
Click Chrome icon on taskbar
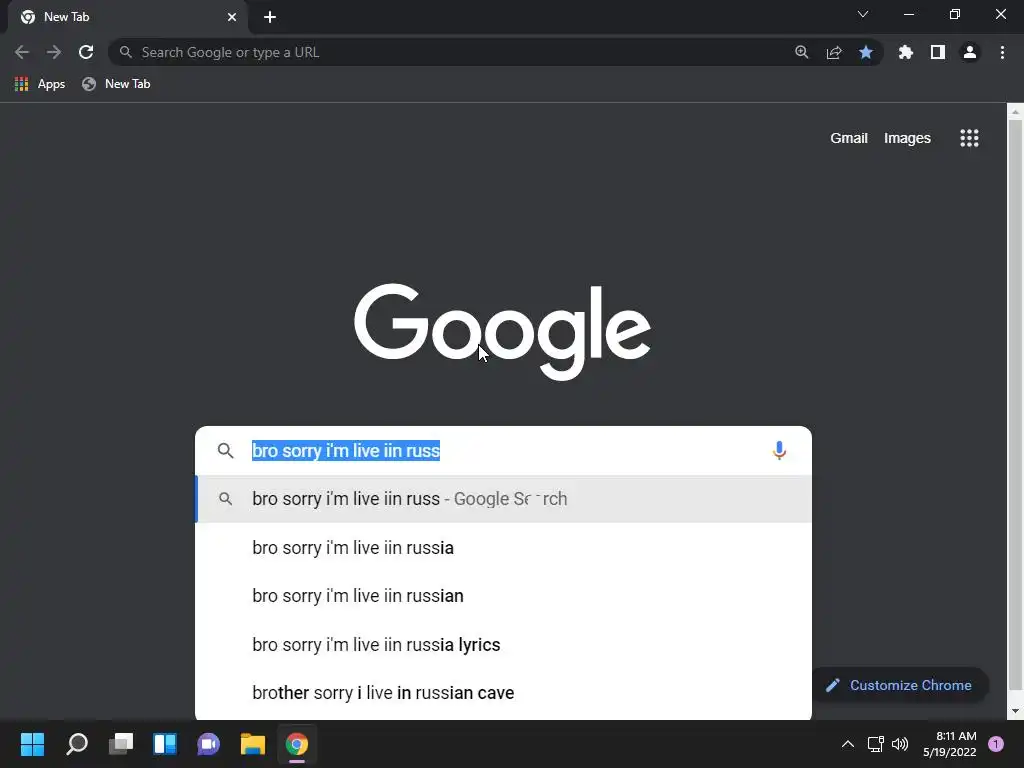296,744
